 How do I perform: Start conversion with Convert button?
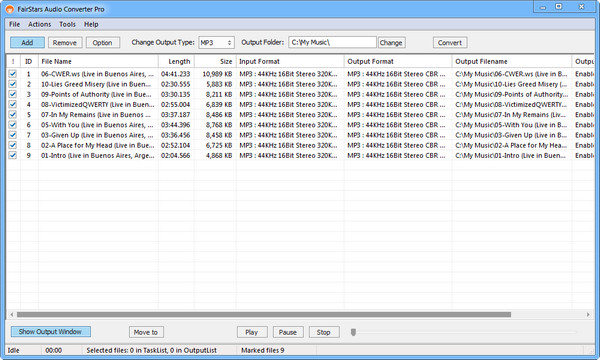[x=450, y=42]
